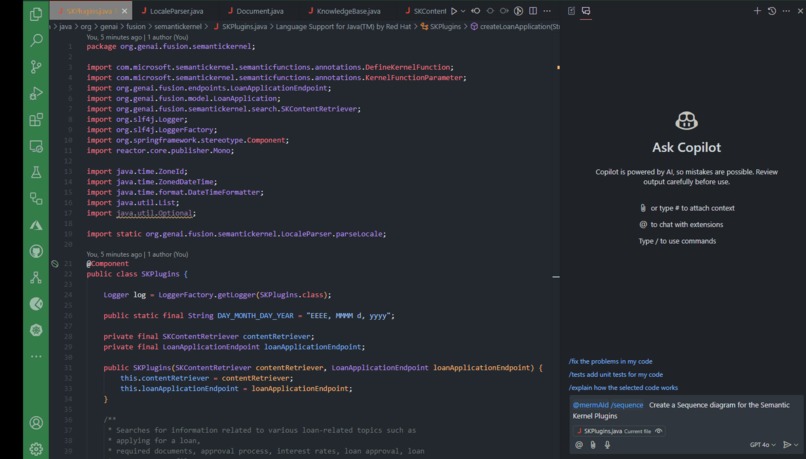
Task: Run the Java file with play button
Action: click(454, 11)
